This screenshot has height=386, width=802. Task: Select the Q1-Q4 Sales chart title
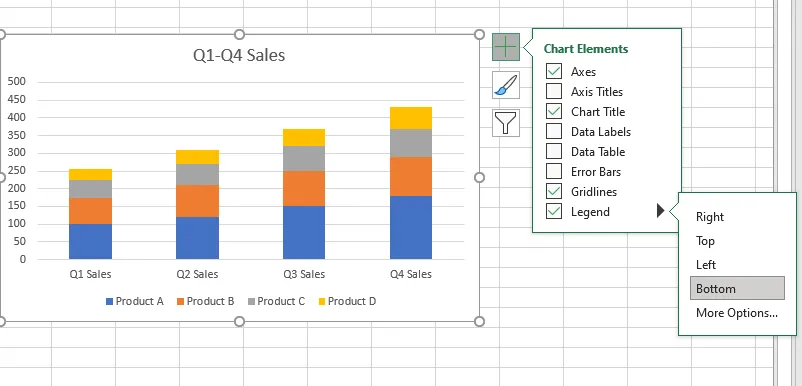point(239,55)
